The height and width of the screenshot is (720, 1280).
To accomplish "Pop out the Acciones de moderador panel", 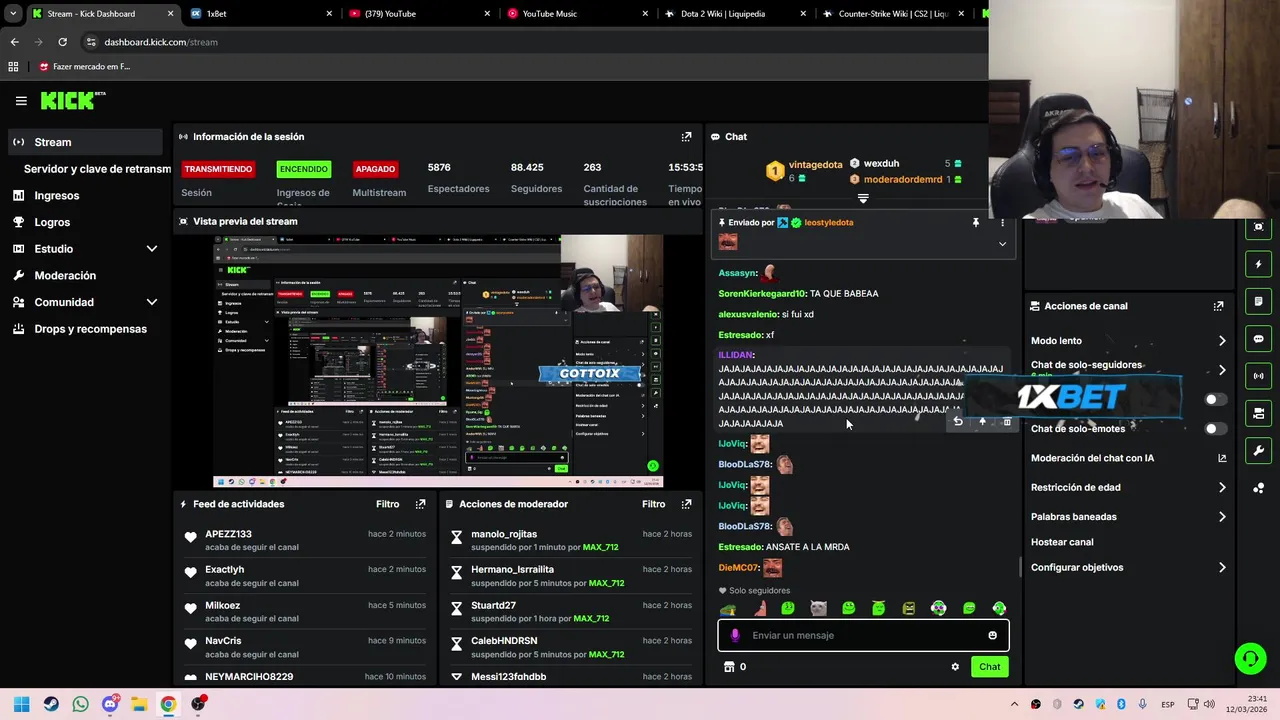I will pos(686,504).
